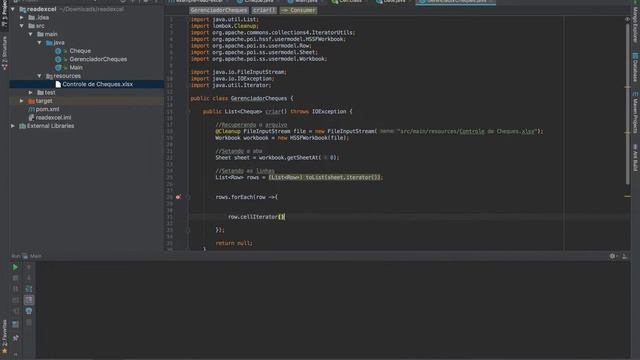The height and width of the screenshot is (360, 640).
Task: Click the readexcel.iml file icon
Action: (x=31, y=118)
